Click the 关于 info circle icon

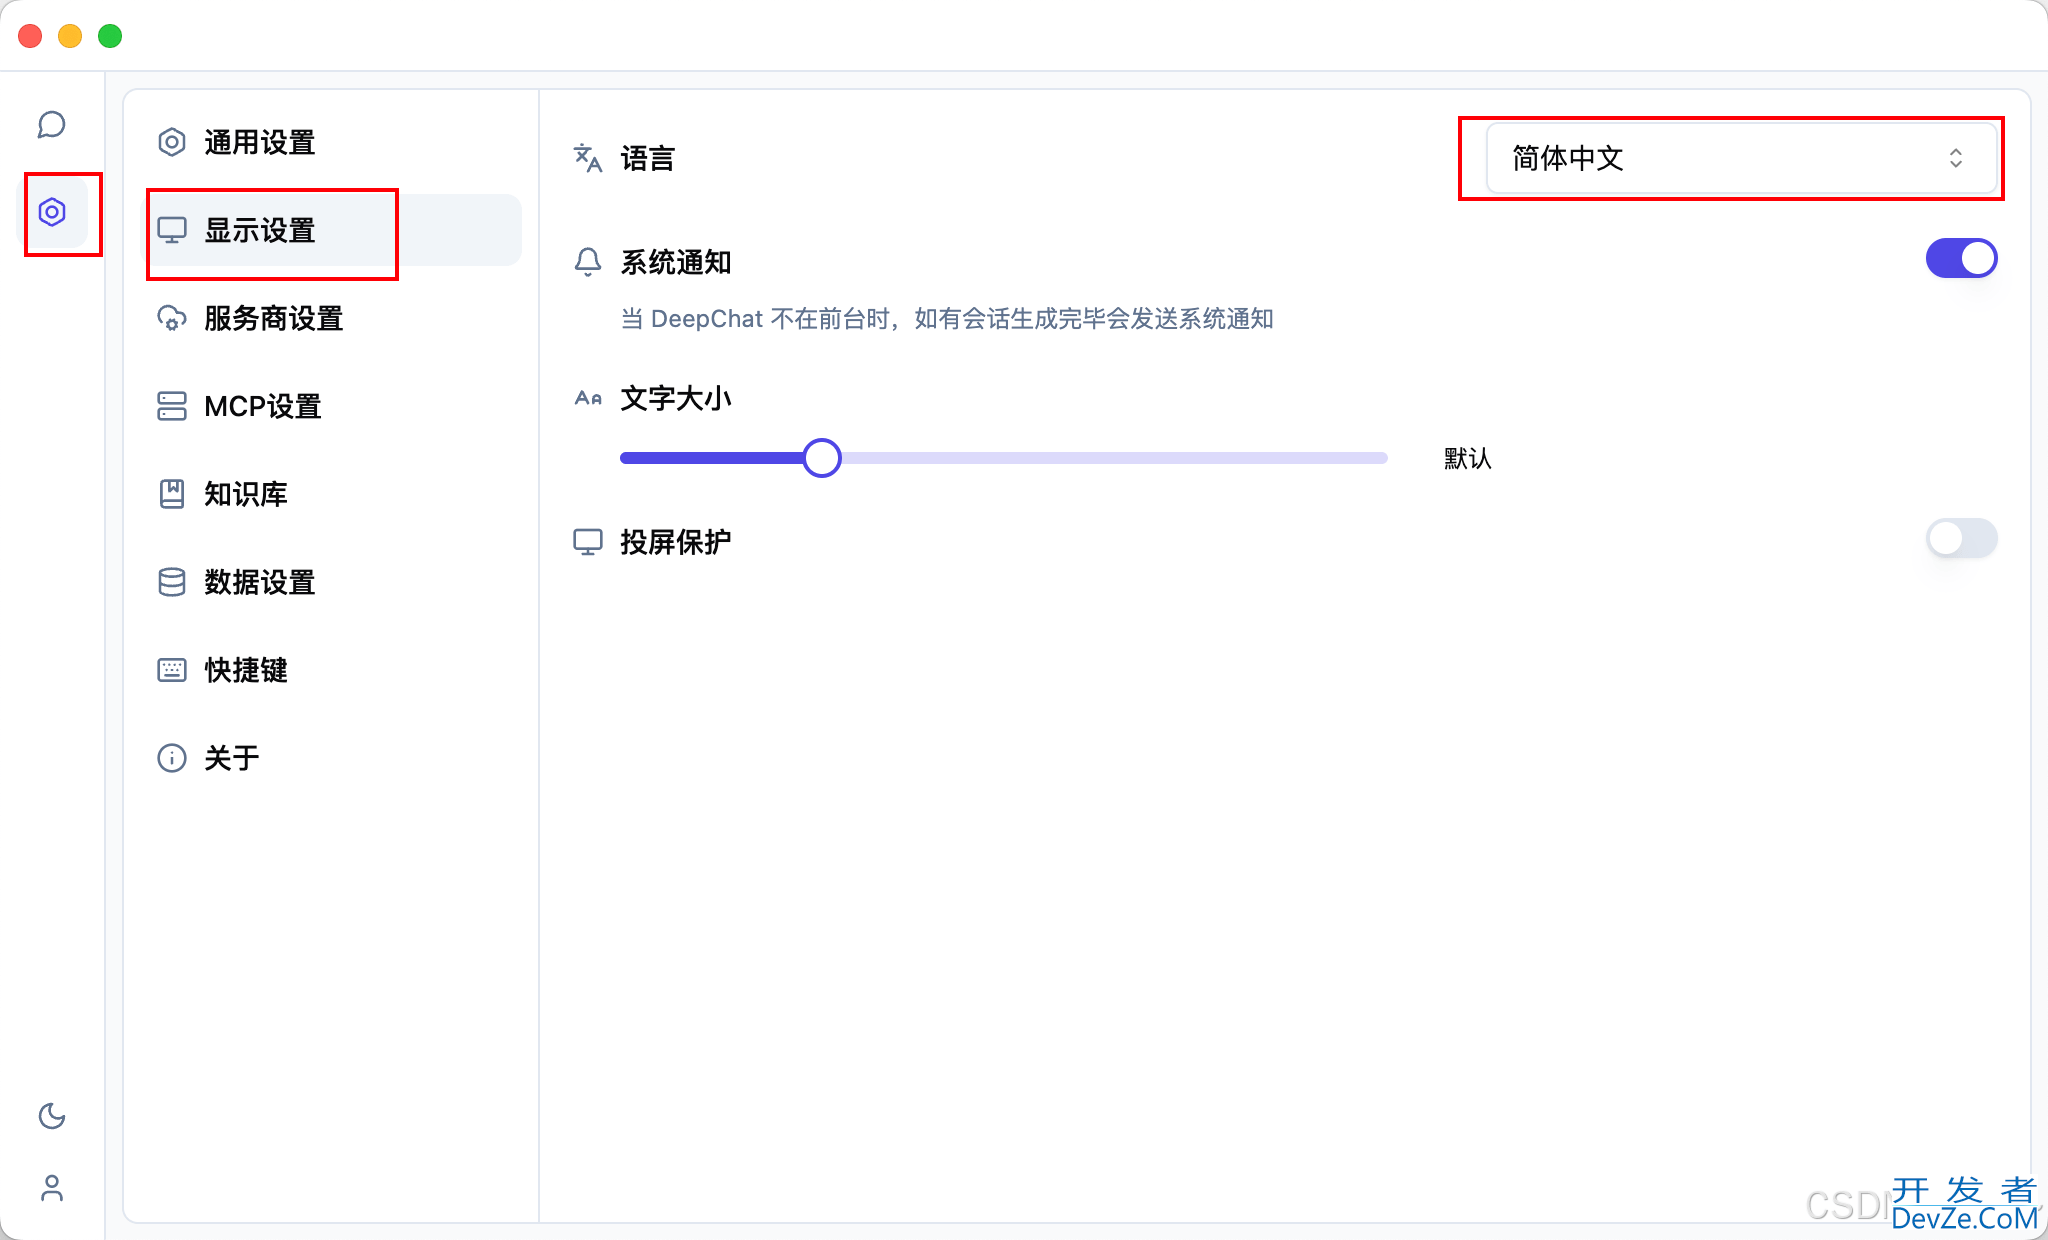(172, 758)
